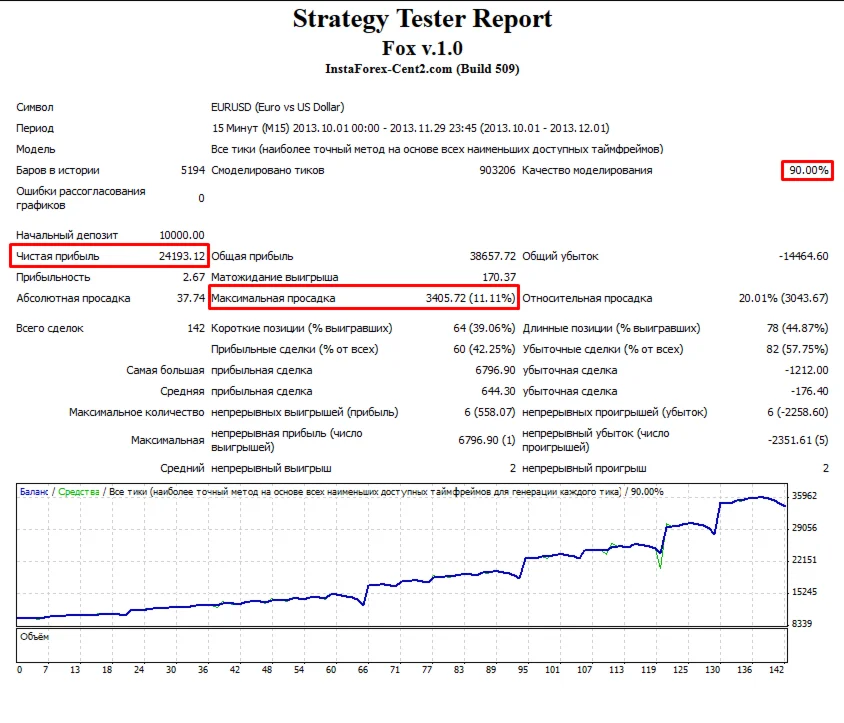Click the maximal consecutive profit 6796.90 (1) value
844x723 pixels.
[x=487, y=440]
